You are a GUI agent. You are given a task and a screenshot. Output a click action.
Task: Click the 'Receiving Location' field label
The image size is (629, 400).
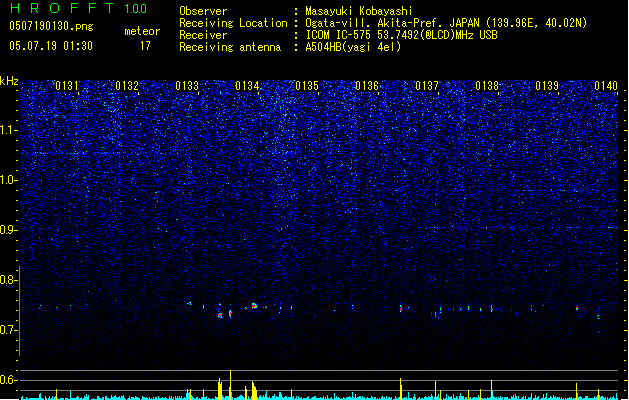(233, 23)
